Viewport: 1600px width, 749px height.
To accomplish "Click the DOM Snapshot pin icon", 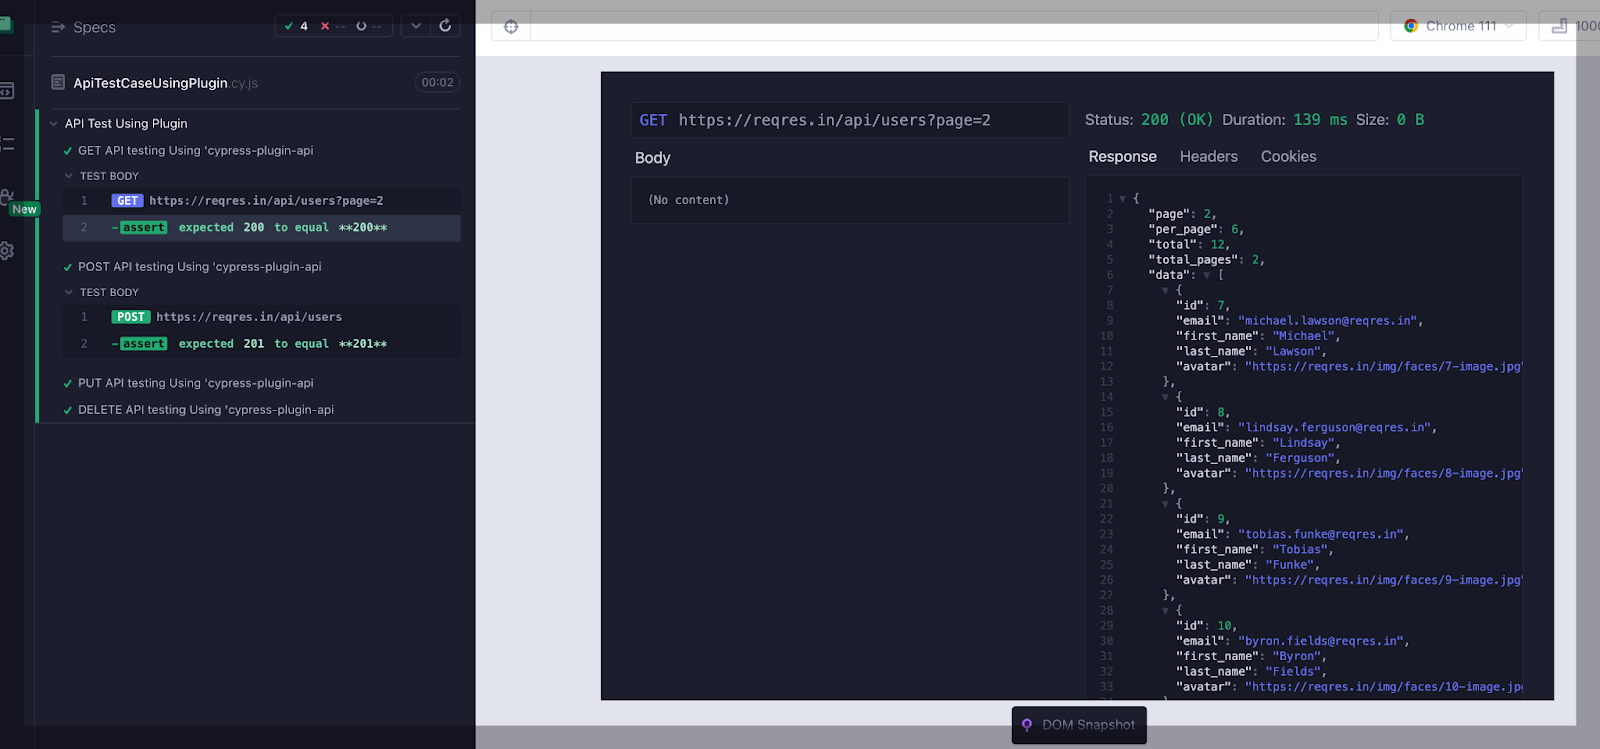I will [1027, 725].
